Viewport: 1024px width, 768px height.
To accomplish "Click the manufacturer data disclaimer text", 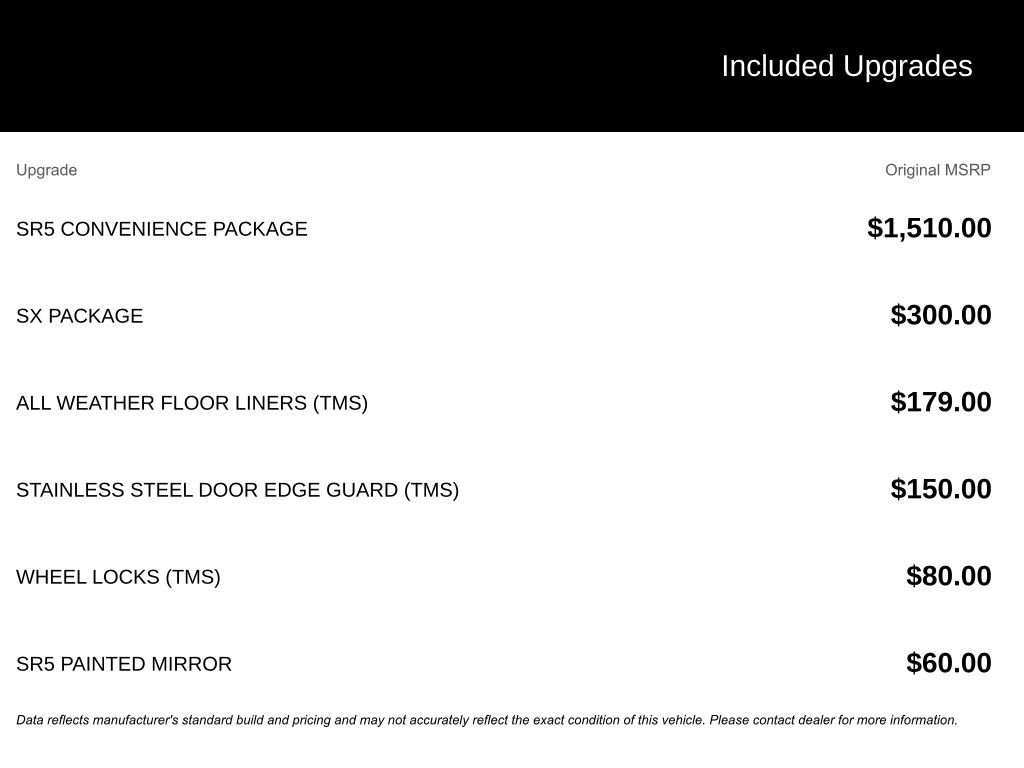I will coord(487,720).
